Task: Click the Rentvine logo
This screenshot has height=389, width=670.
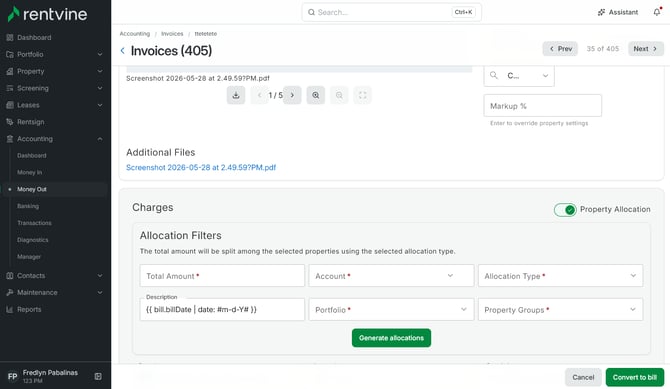Action: 47,14
